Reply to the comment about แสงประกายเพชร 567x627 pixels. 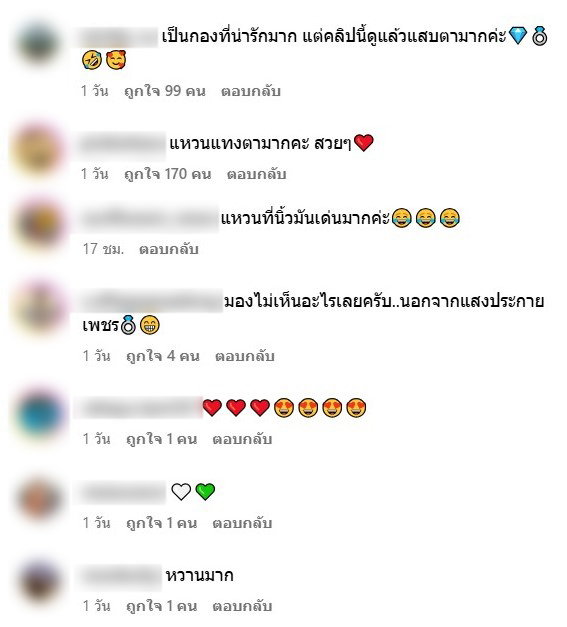coord(245,356)
